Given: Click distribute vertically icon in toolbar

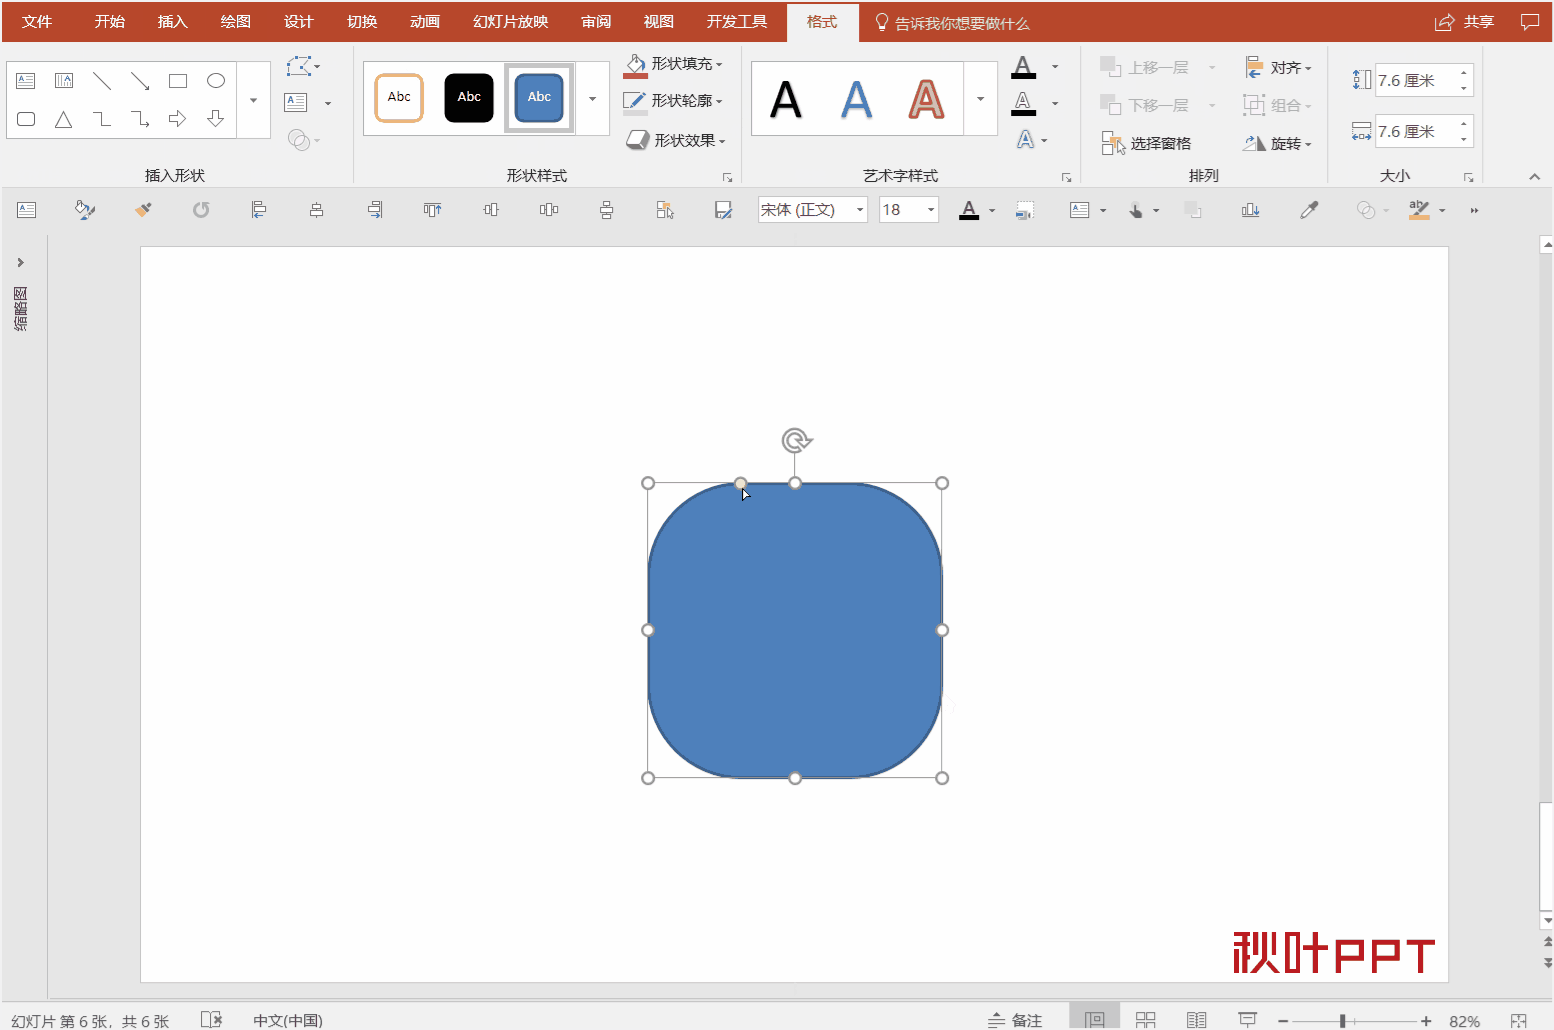Looking at the screenshot, I should 606,210.
